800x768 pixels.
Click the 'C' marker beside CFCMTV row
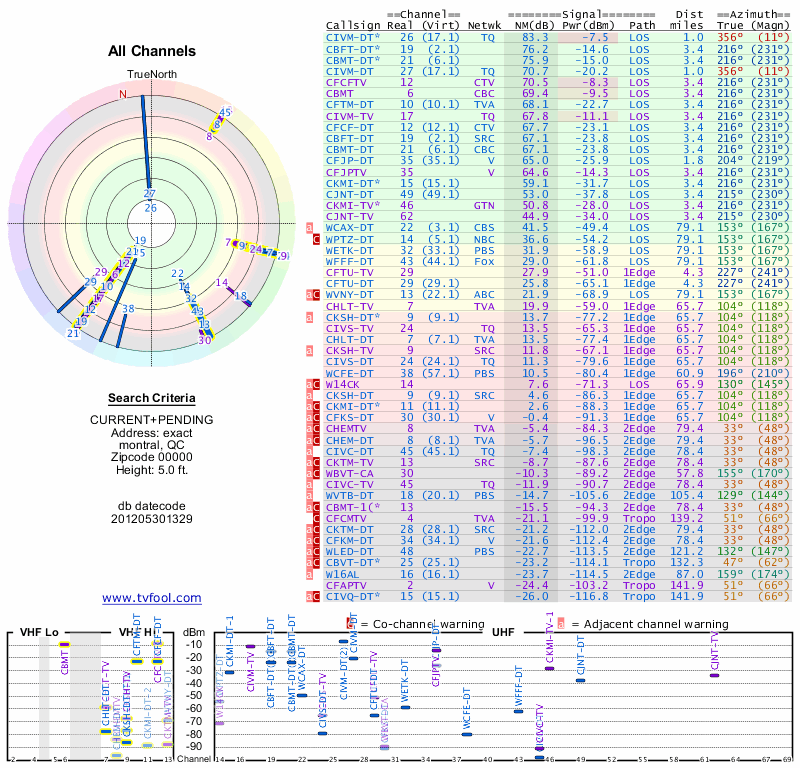pos(316,518)
